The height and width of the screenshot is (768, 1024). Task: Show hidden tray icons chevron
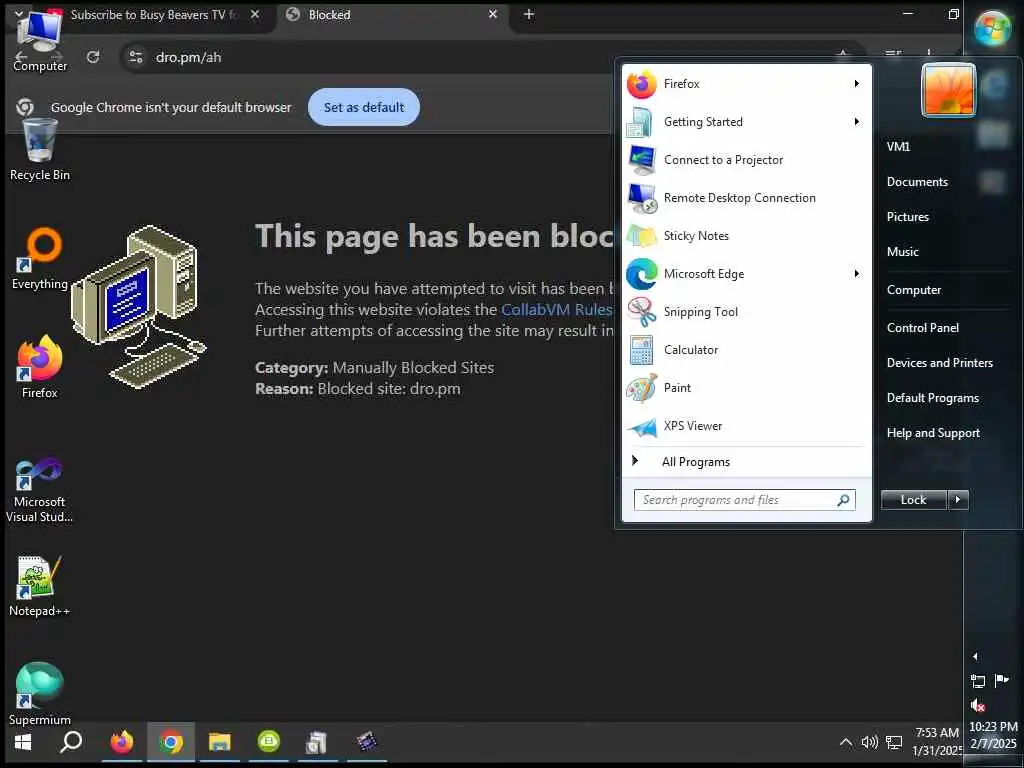pos(846,742)
